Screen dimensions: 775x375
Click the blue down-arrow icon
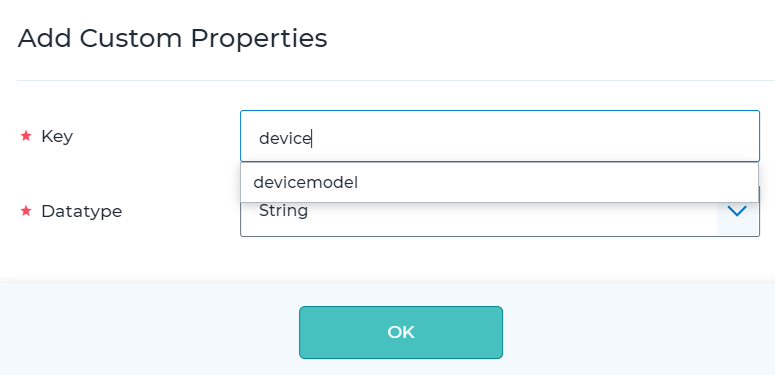[x=737, y=211]
